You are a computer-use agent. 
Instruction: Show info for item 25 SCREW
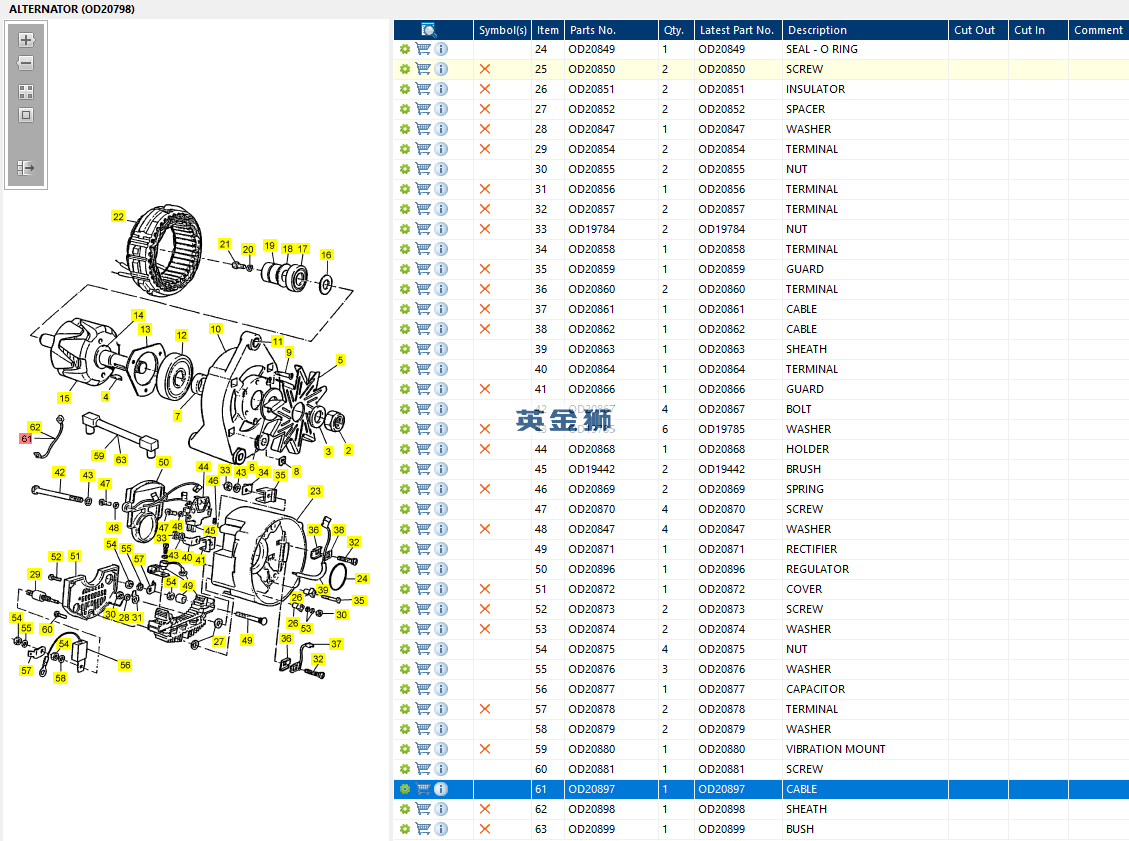coord(441,69)
